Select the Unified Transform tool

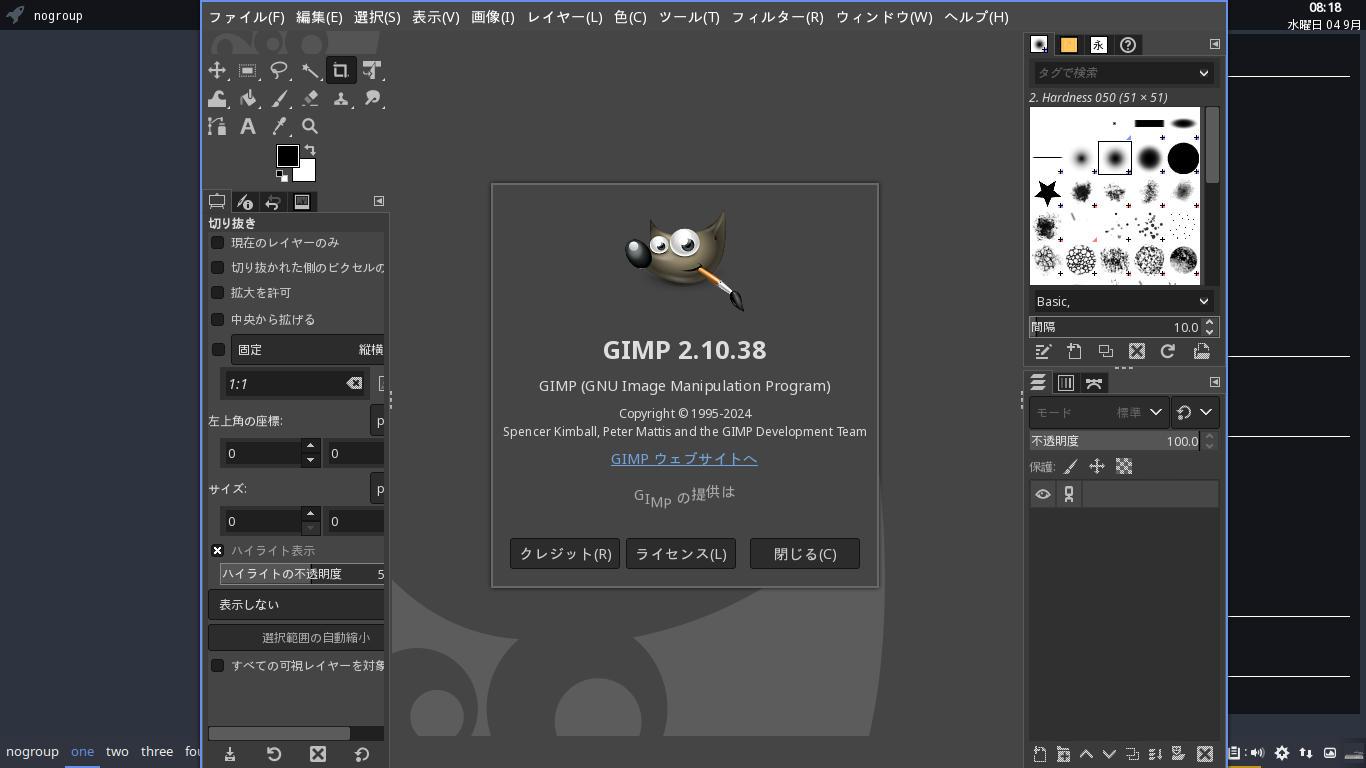[372, 70]
